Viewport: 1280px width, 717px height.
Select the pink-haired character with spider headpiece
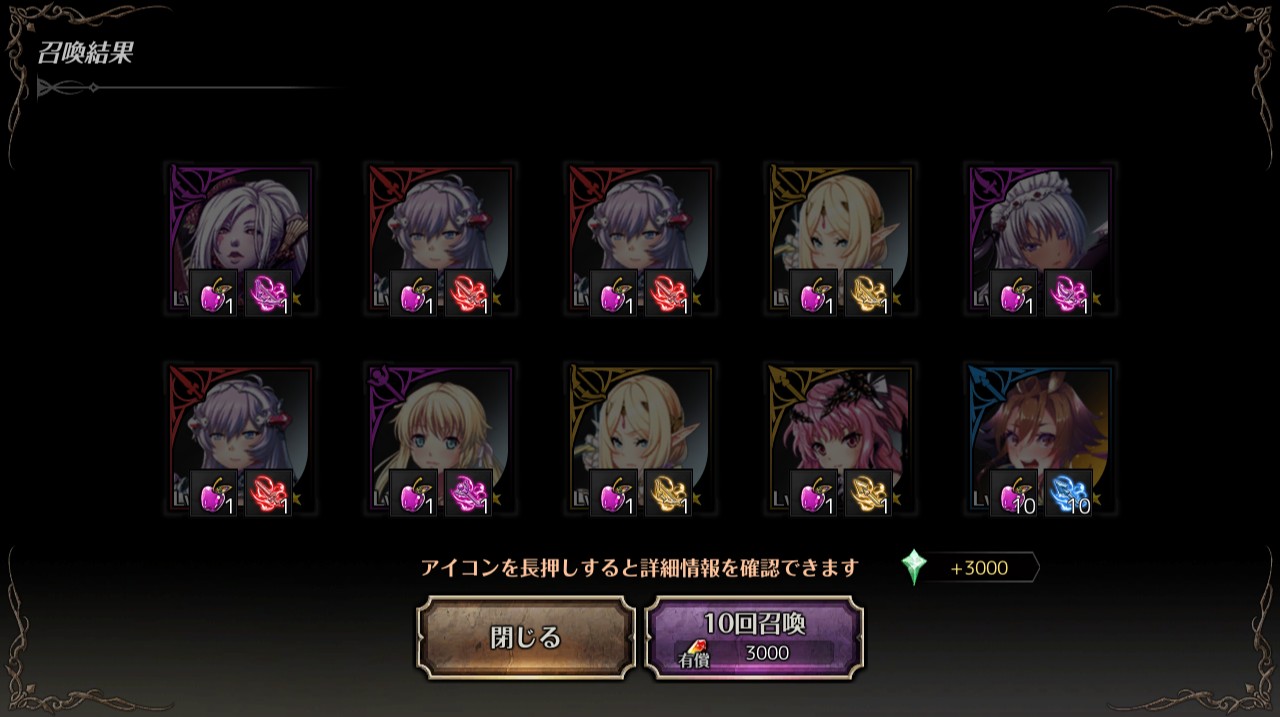841,439
